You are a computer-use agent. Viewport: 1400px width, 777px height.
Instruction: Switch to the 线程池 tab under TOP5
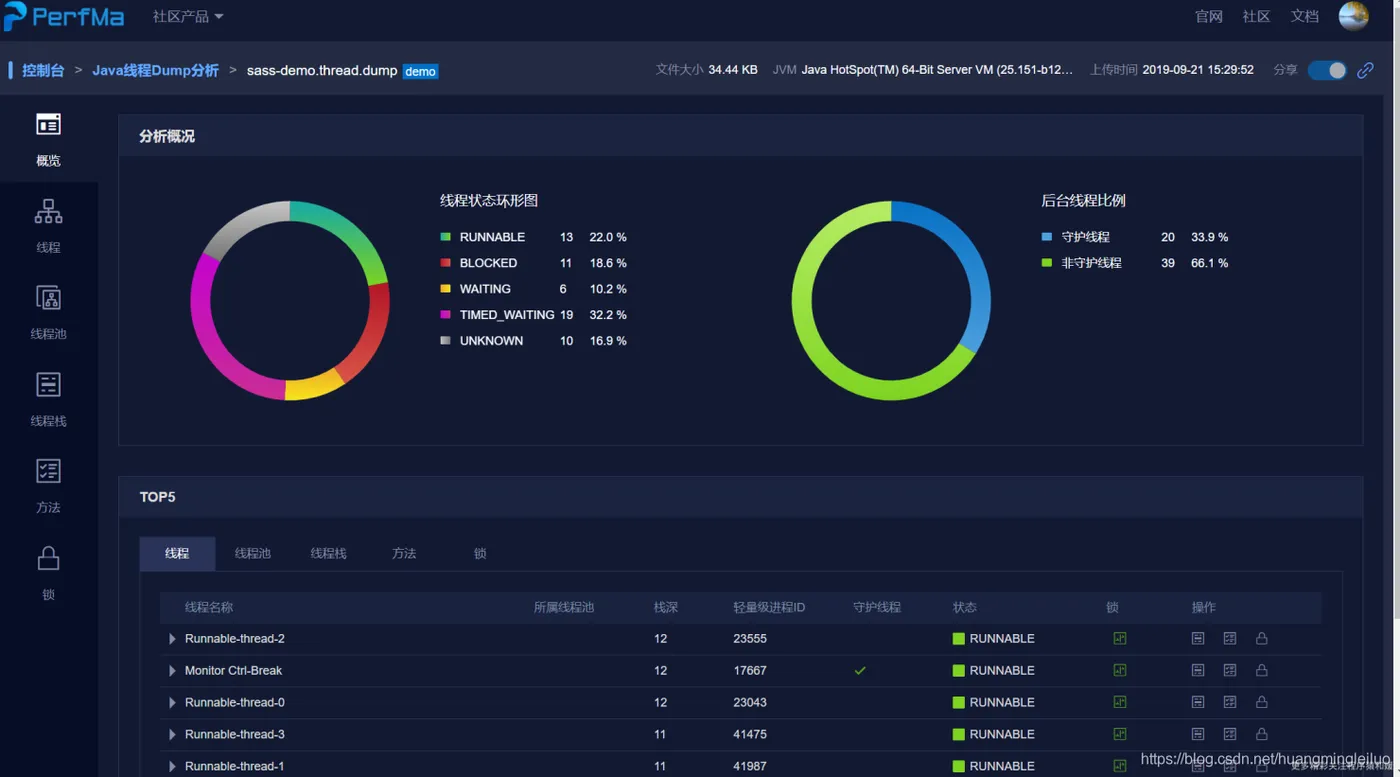[x=253, y=553]
